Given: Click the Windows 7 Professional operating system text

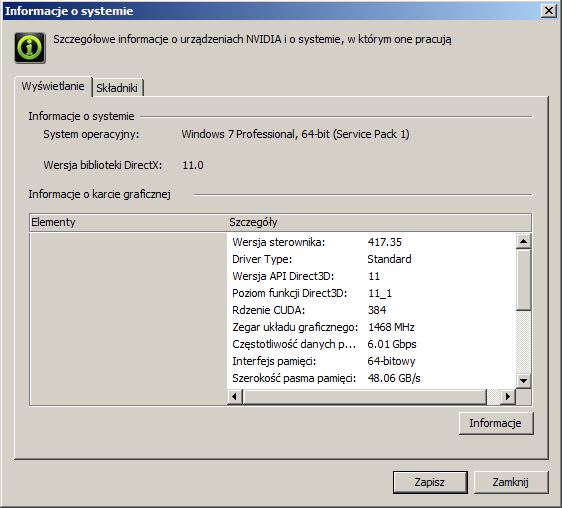Looking at the screenshot, I should [295, 134].
